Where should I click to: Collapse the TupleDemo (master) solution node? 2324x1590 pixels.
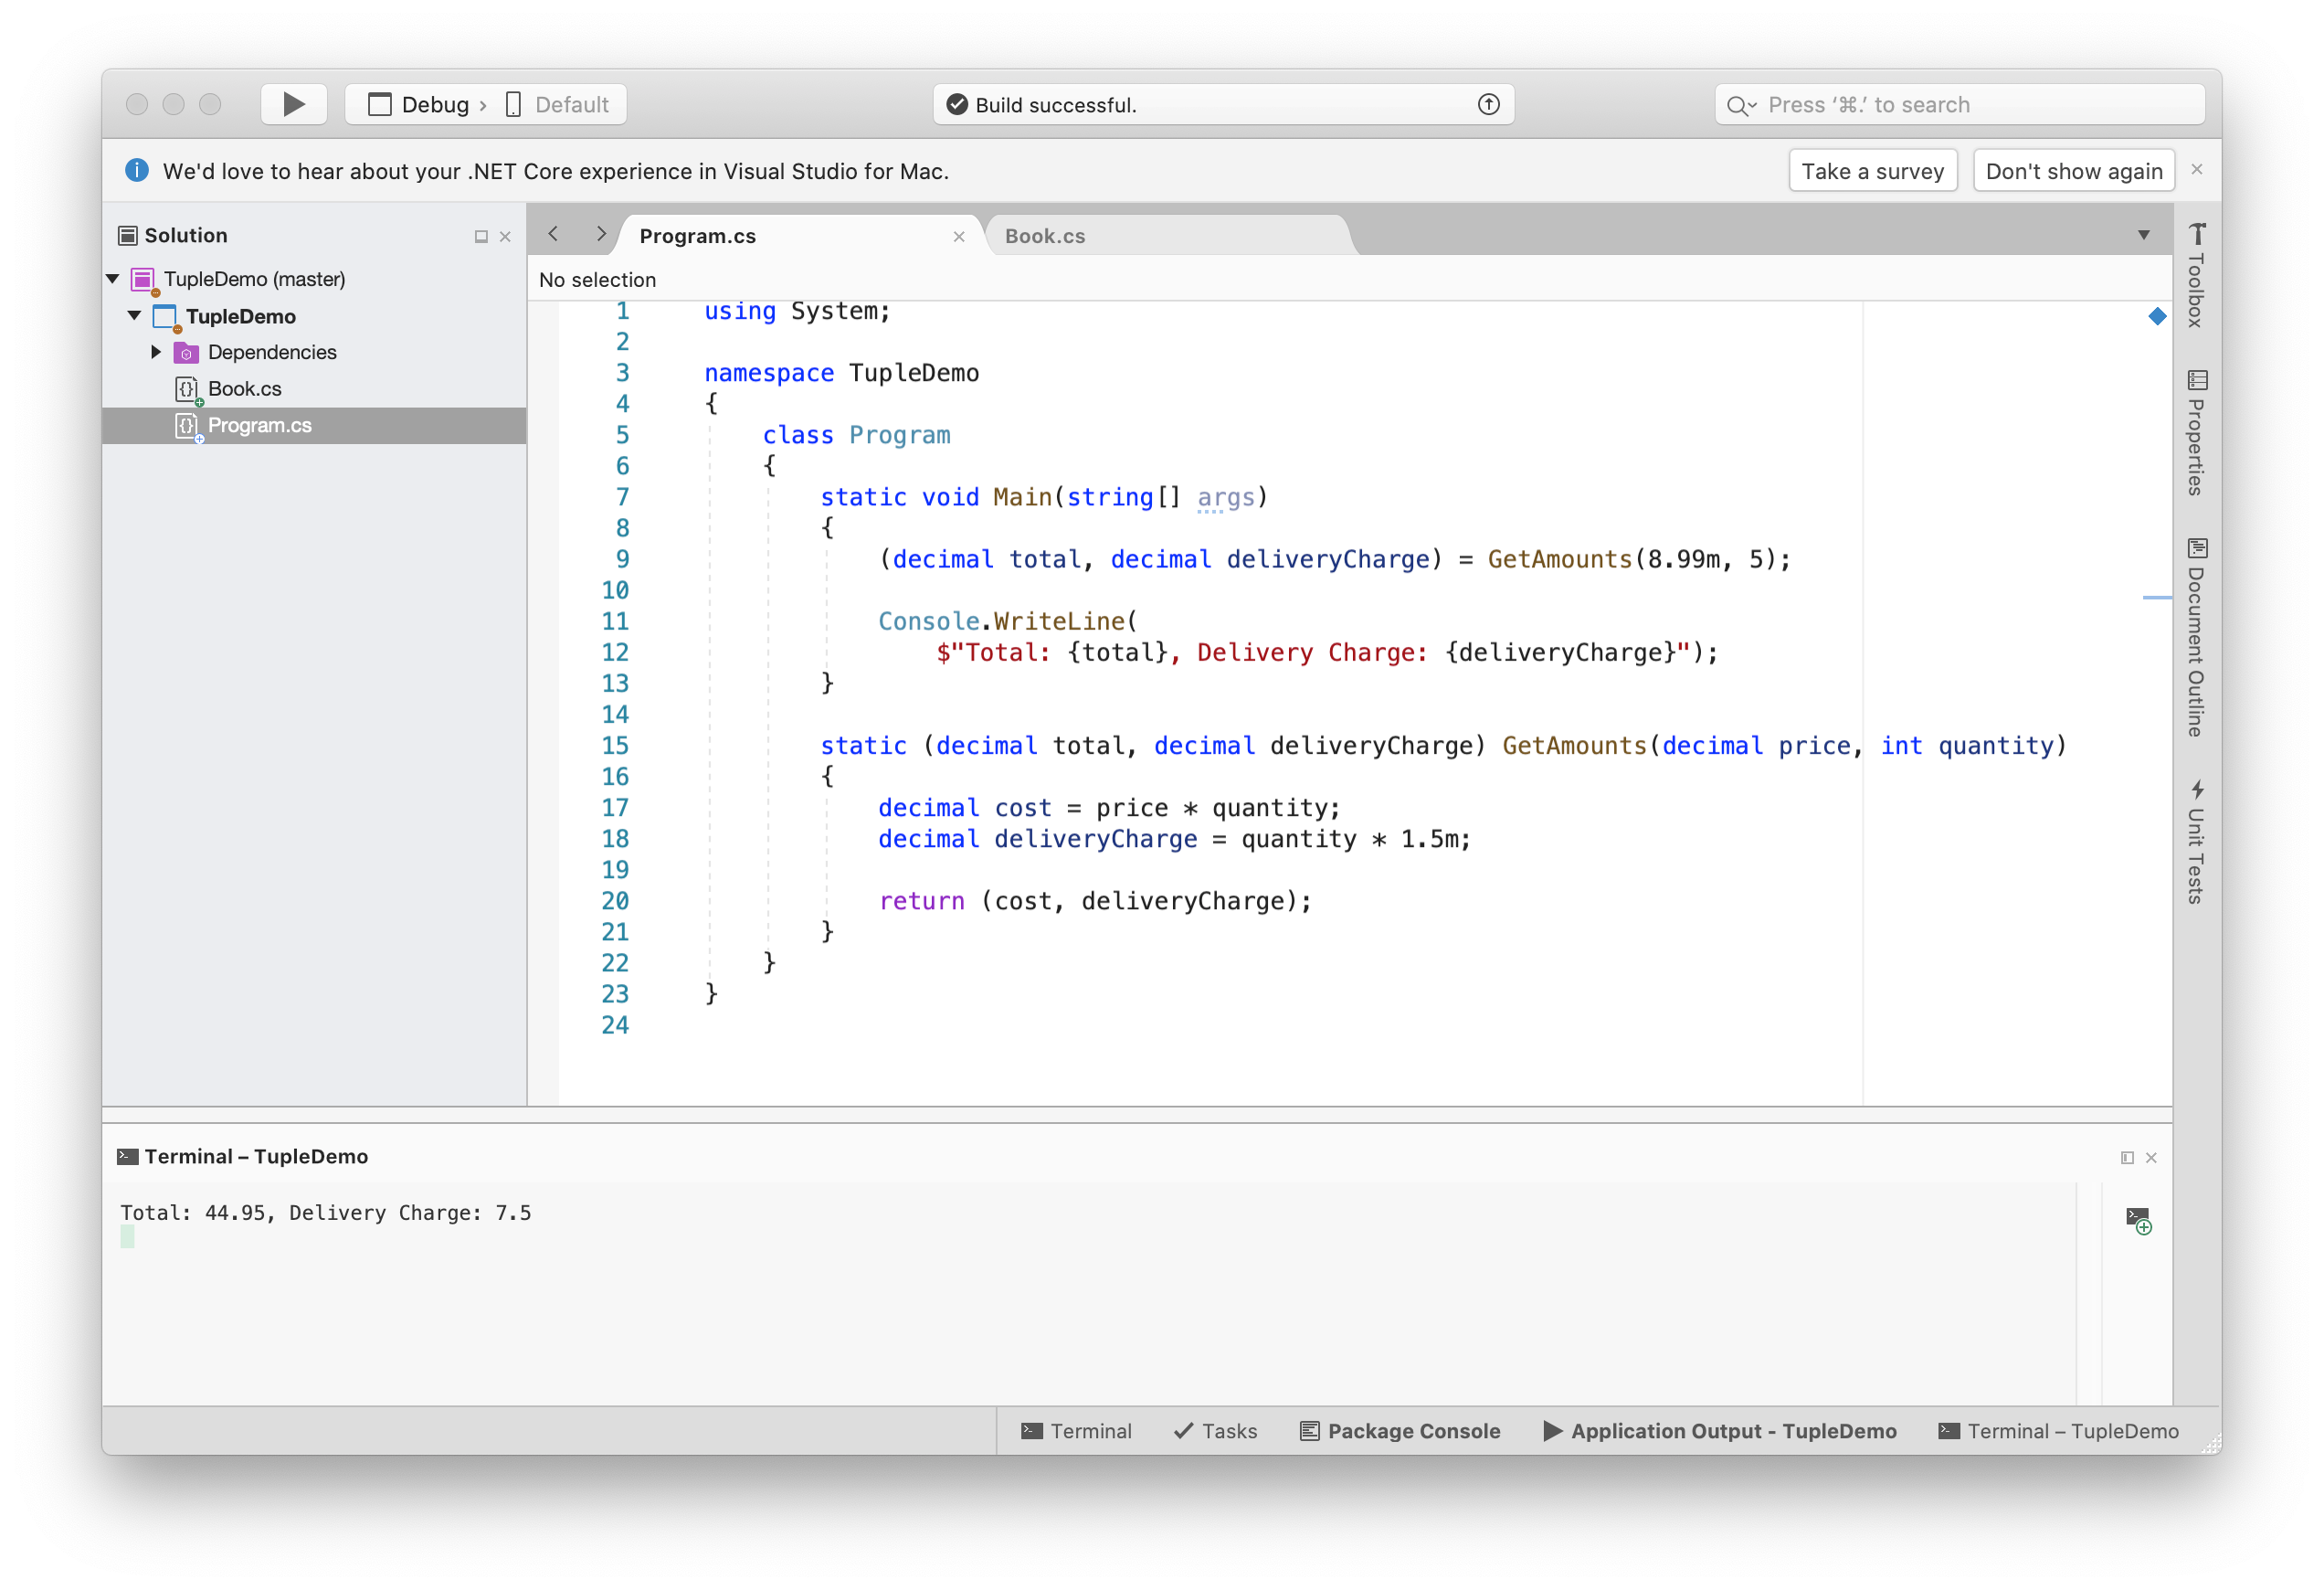[113, 279]
